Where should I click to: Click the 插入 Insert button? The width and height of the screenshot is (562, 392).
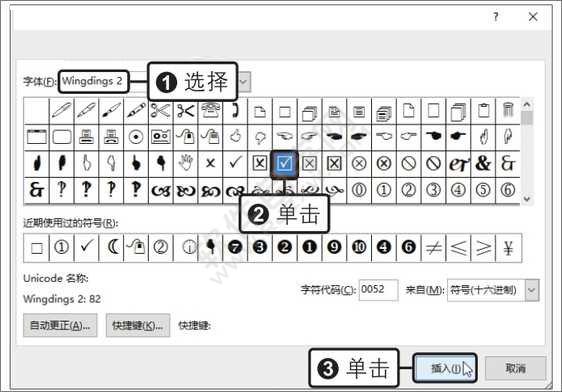[x=445, y=368]
